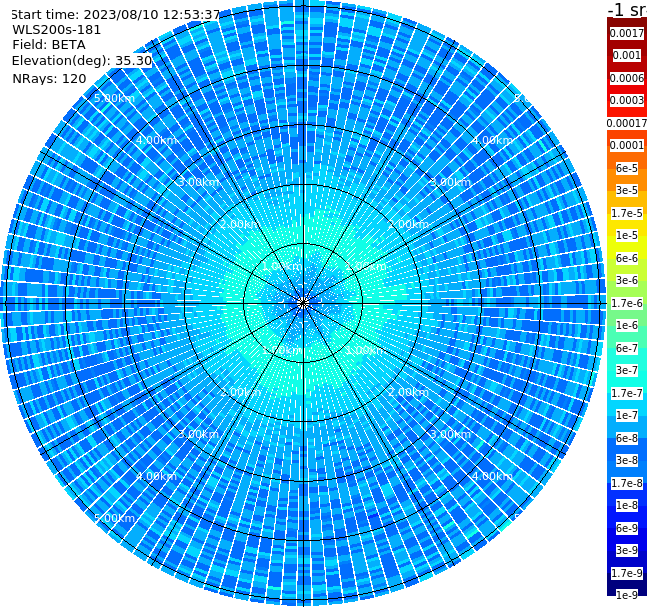The height and width of the screenshot is (607, 647).
Task: Click the 2.00km range label in lower-left quadrant
Action: (x=241, y=392)
